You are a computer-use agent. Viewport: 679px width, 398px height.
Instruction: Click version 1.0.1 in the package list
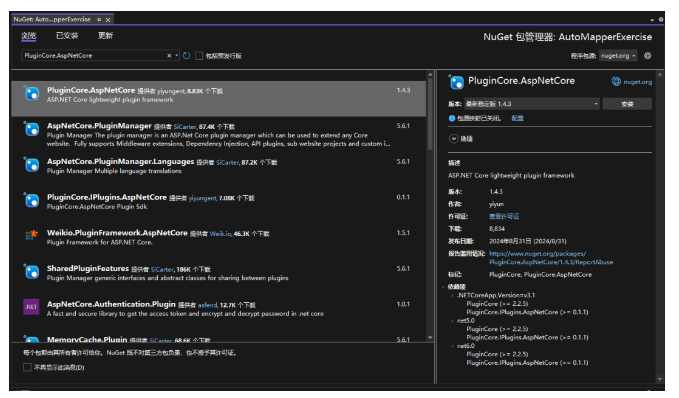403,304
